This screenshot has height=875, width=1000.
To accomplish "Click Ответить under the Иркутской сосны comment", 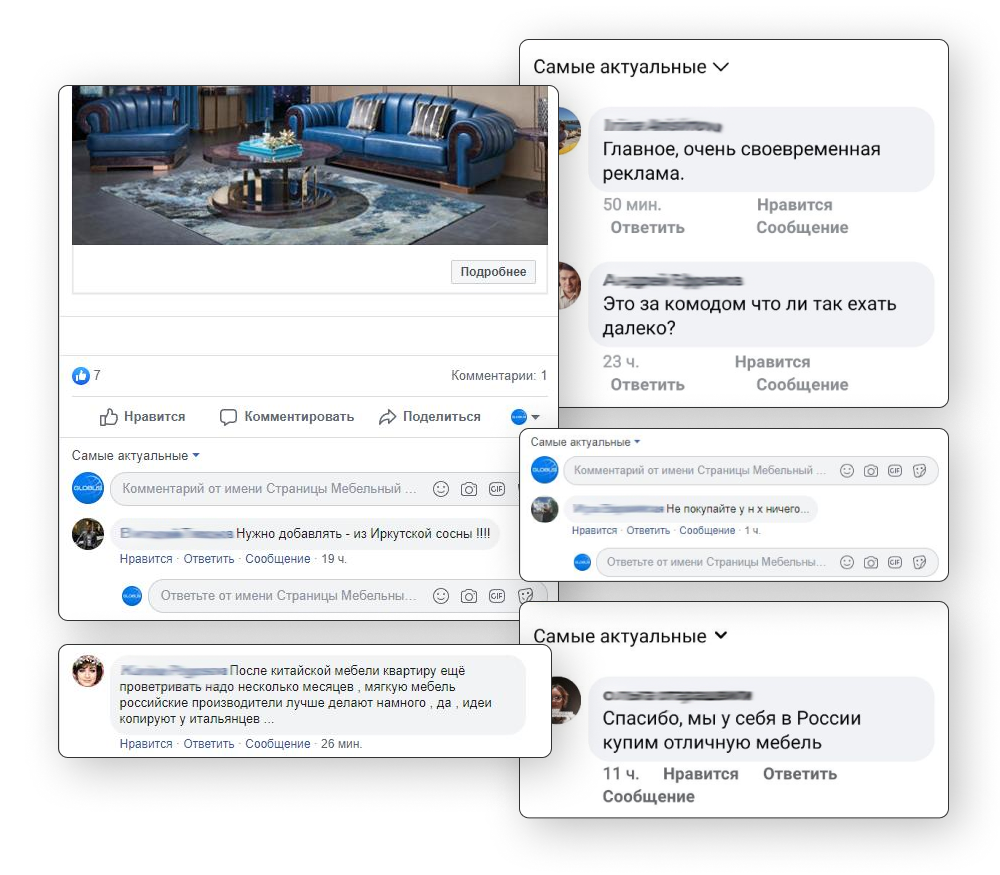I will (209, 559).
